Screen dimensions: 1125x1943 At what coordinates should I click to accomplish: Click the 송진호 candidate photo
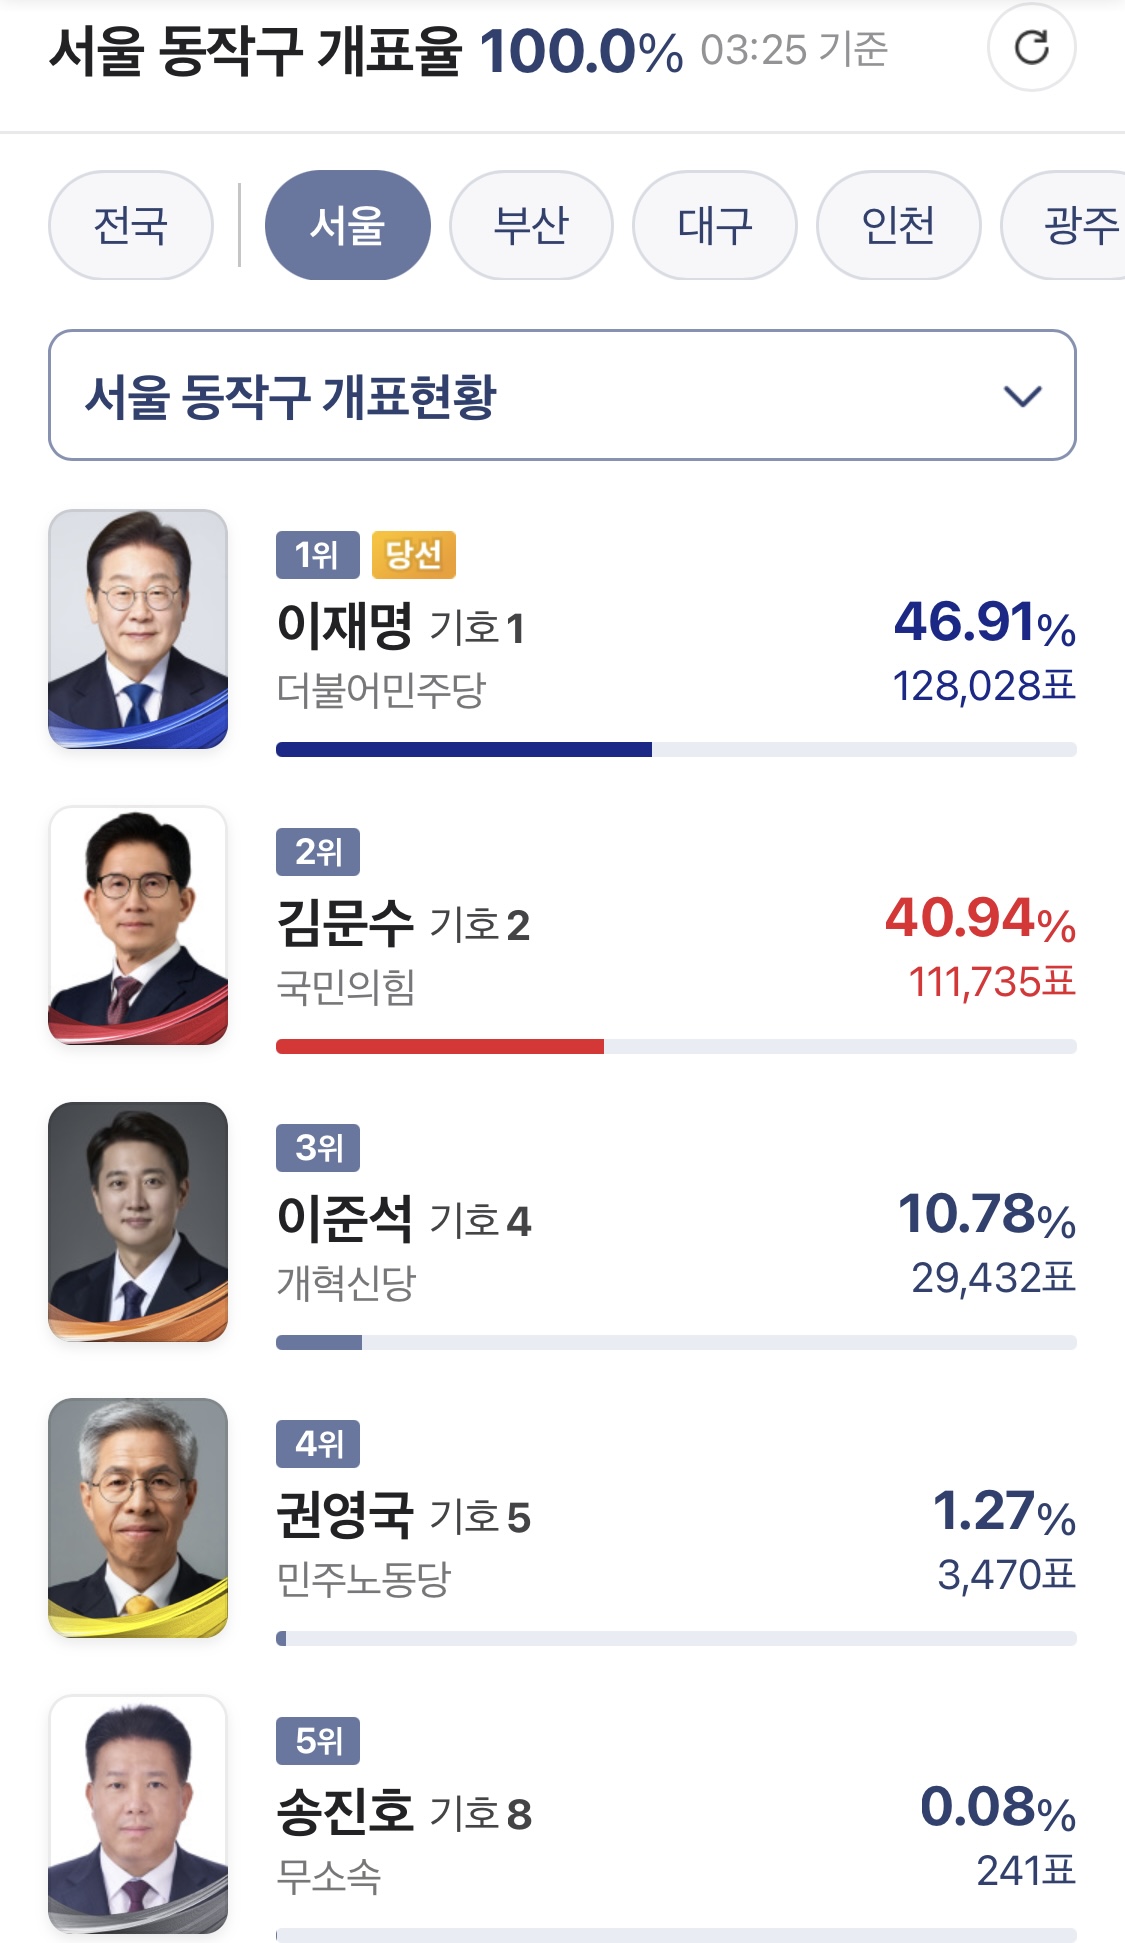[138, 1814]
